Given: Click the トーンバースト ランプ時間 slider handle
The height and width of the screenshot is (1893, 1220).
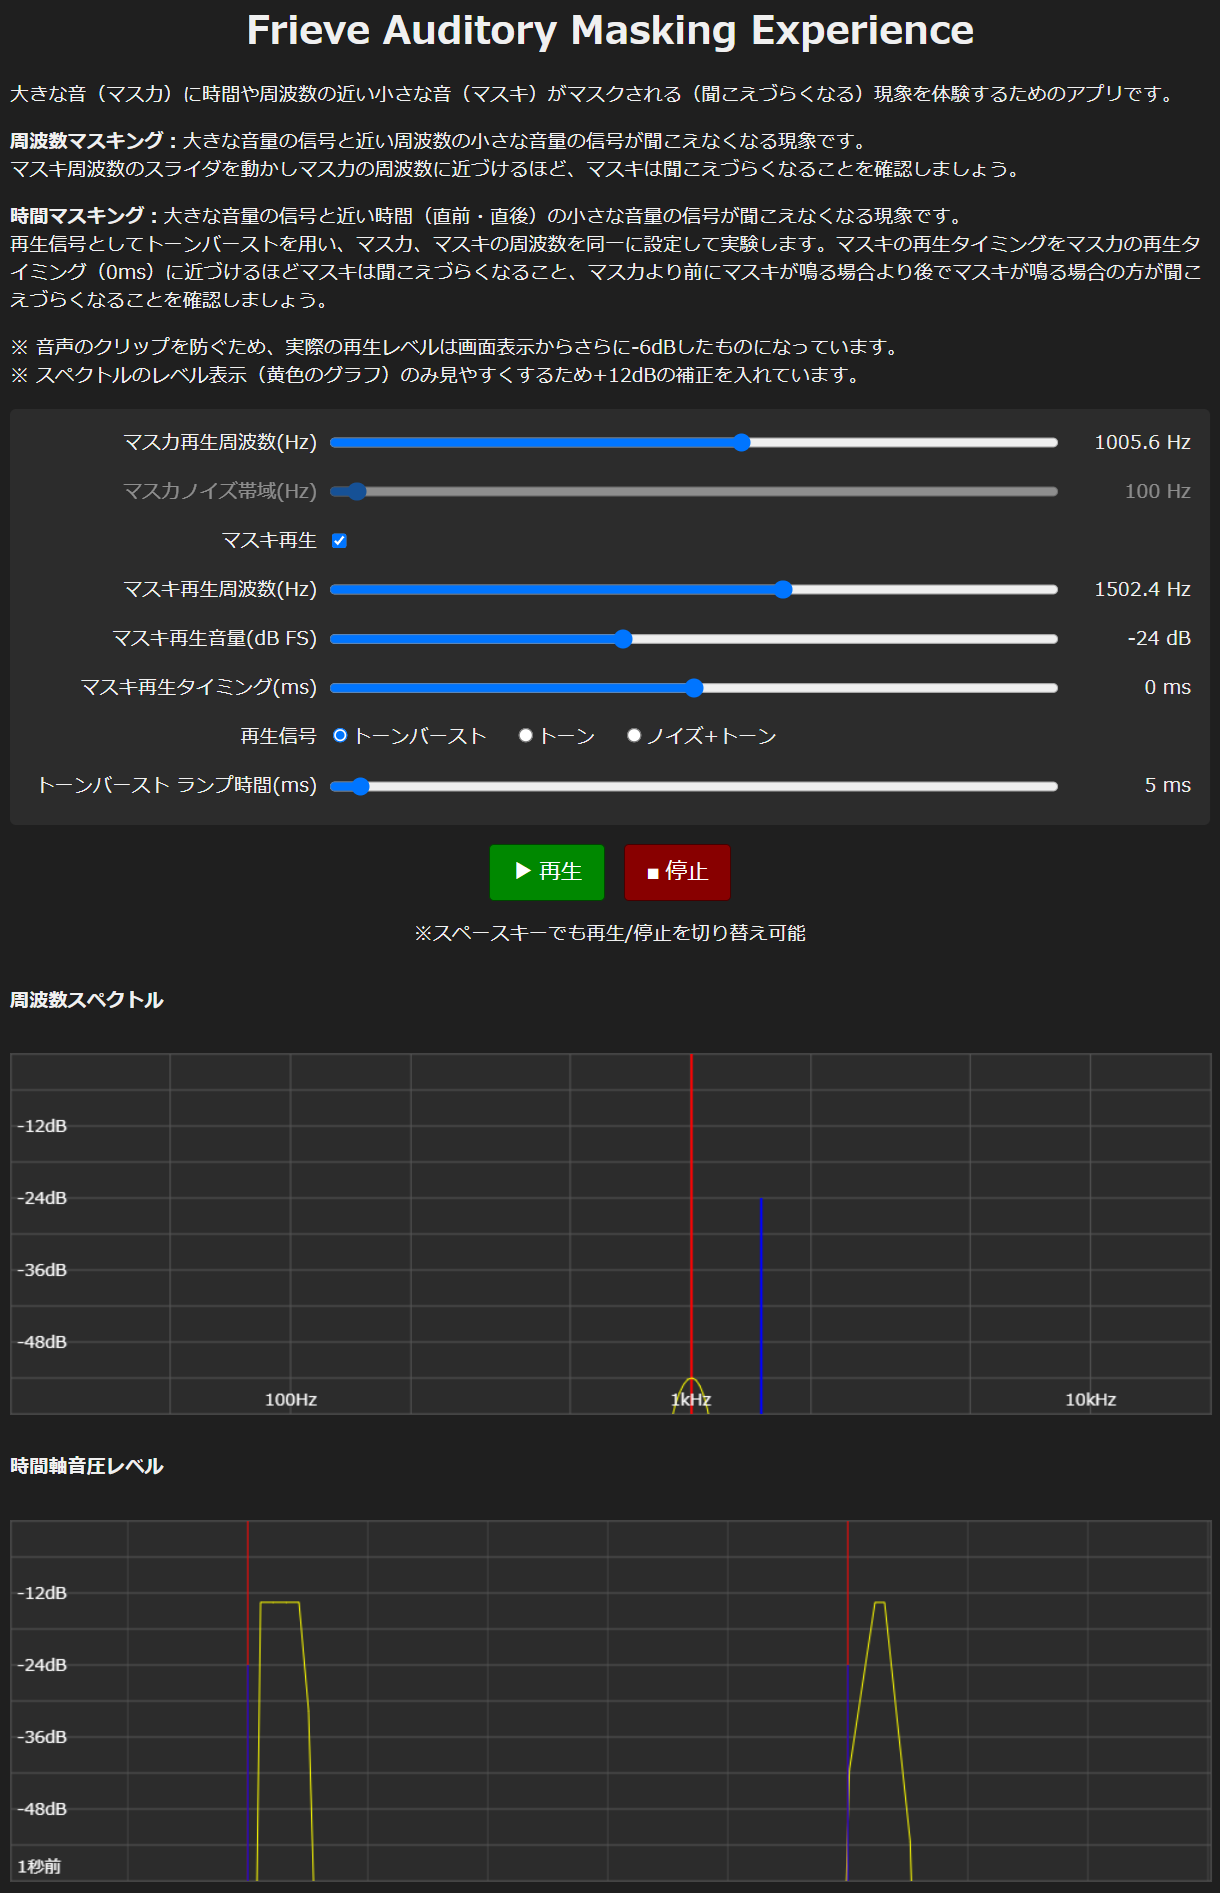Looking at the screenshot, I should [360, 786].
